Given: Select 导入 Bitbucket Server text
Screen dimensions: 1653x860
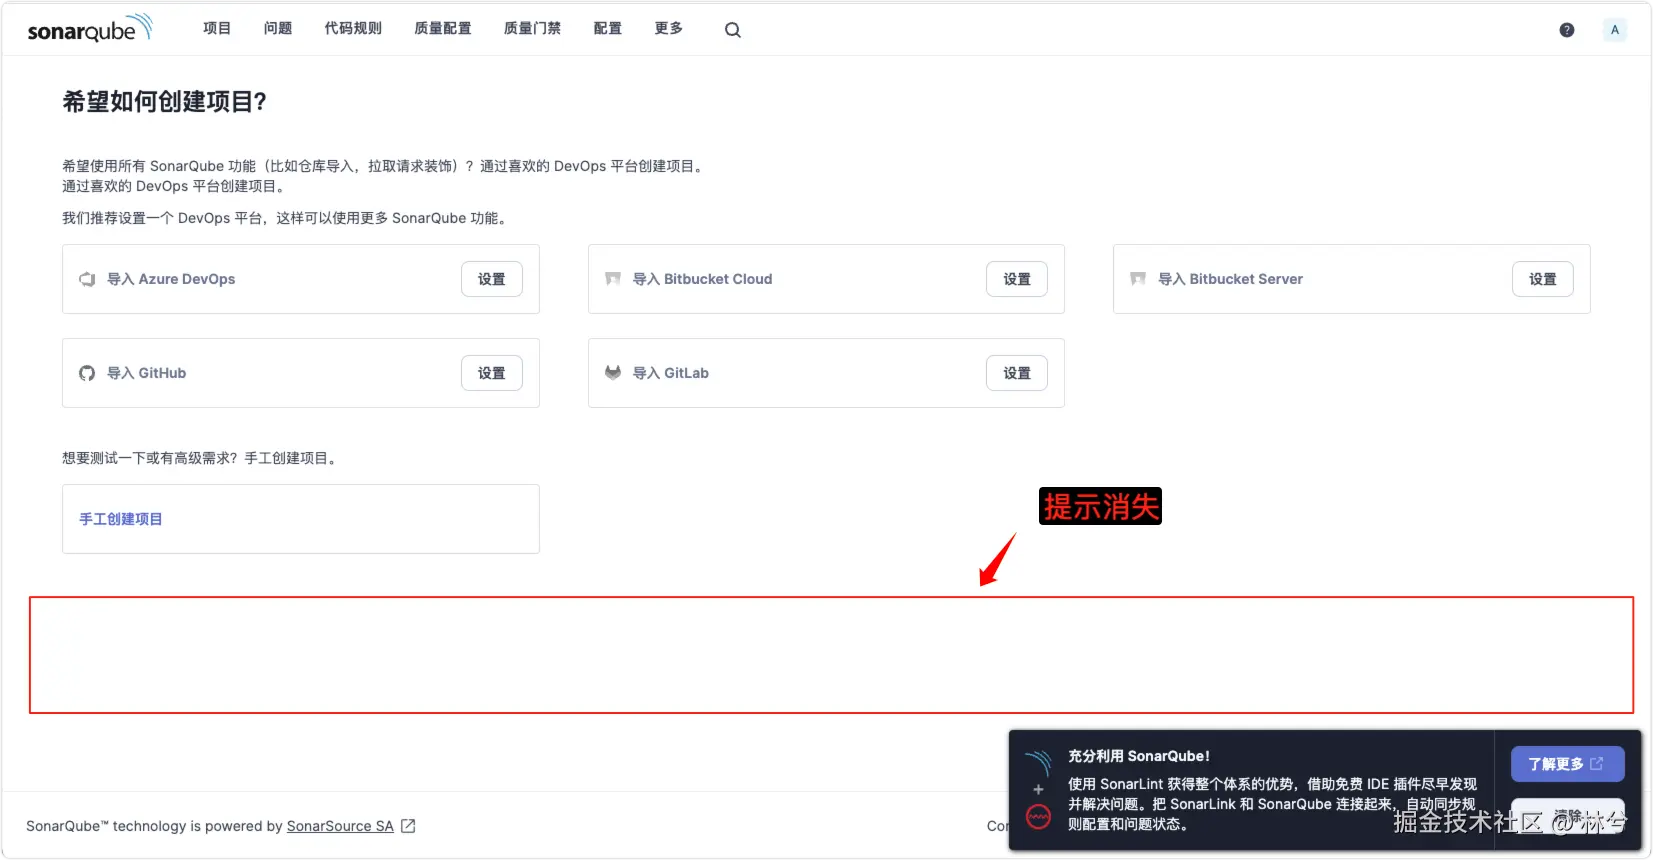Looking at the screenshot, I should click(1230, 279).
